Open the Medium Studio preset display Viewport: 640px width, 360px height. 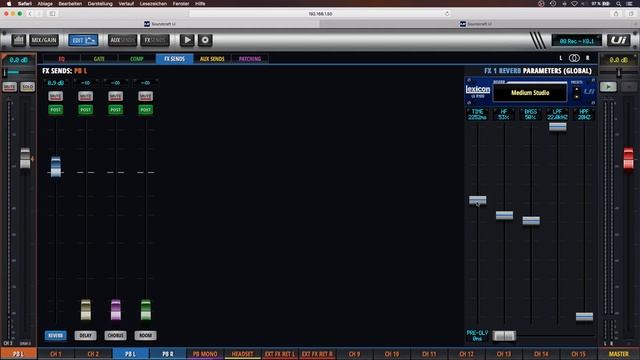coord(530,93)
